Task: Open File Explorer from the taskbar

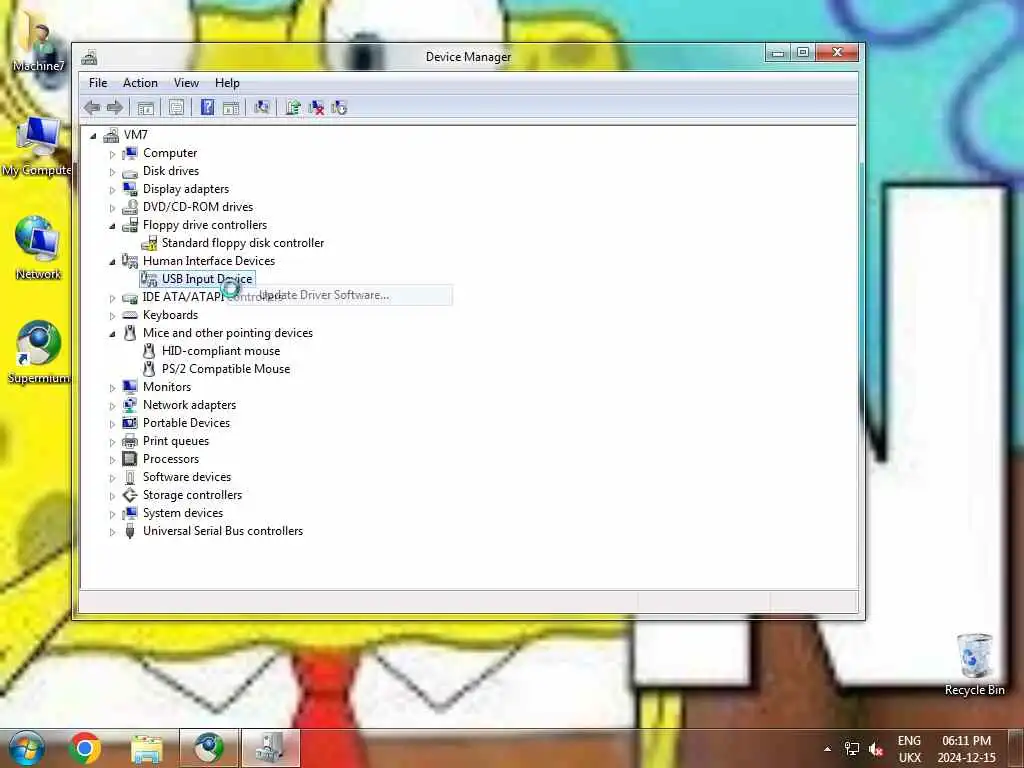Action: (x=147, y=748)
